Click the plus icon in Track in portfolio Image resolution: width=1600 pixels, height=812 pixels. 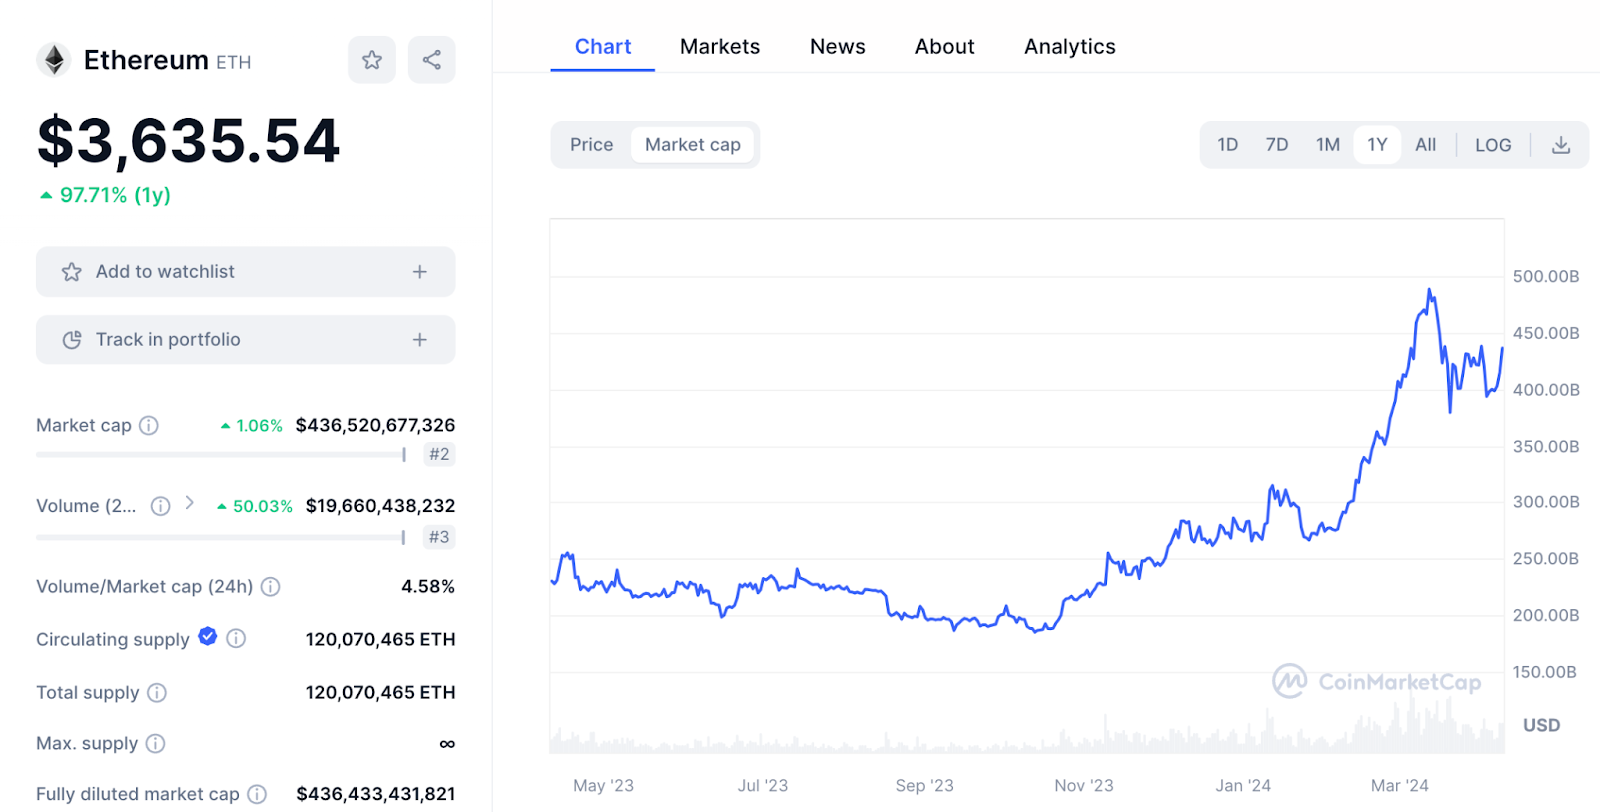coord(420,340)
